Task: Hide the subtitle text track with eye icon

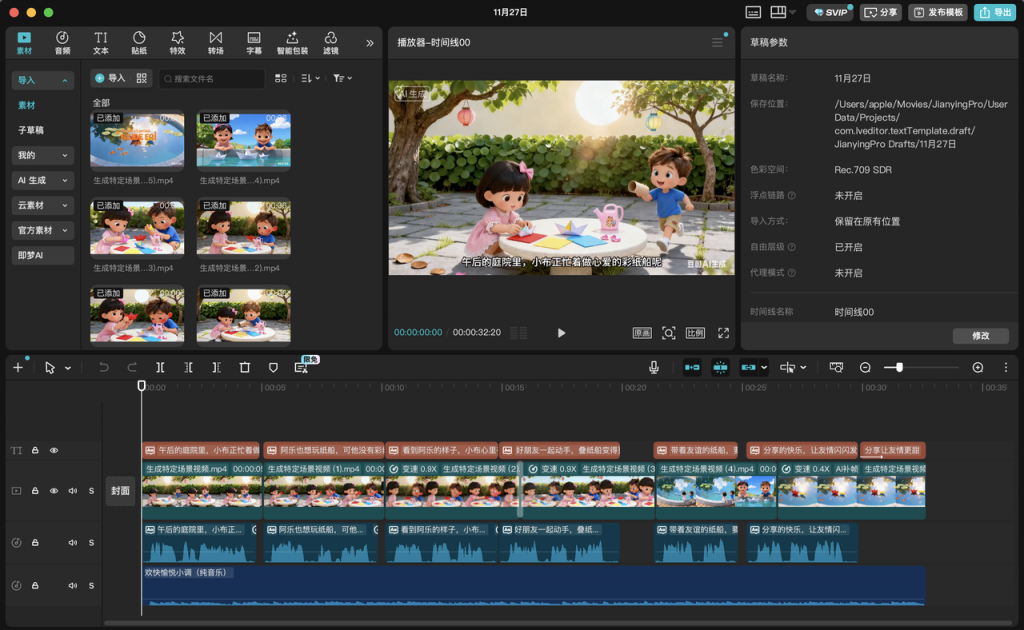Action: coord(54,451)
